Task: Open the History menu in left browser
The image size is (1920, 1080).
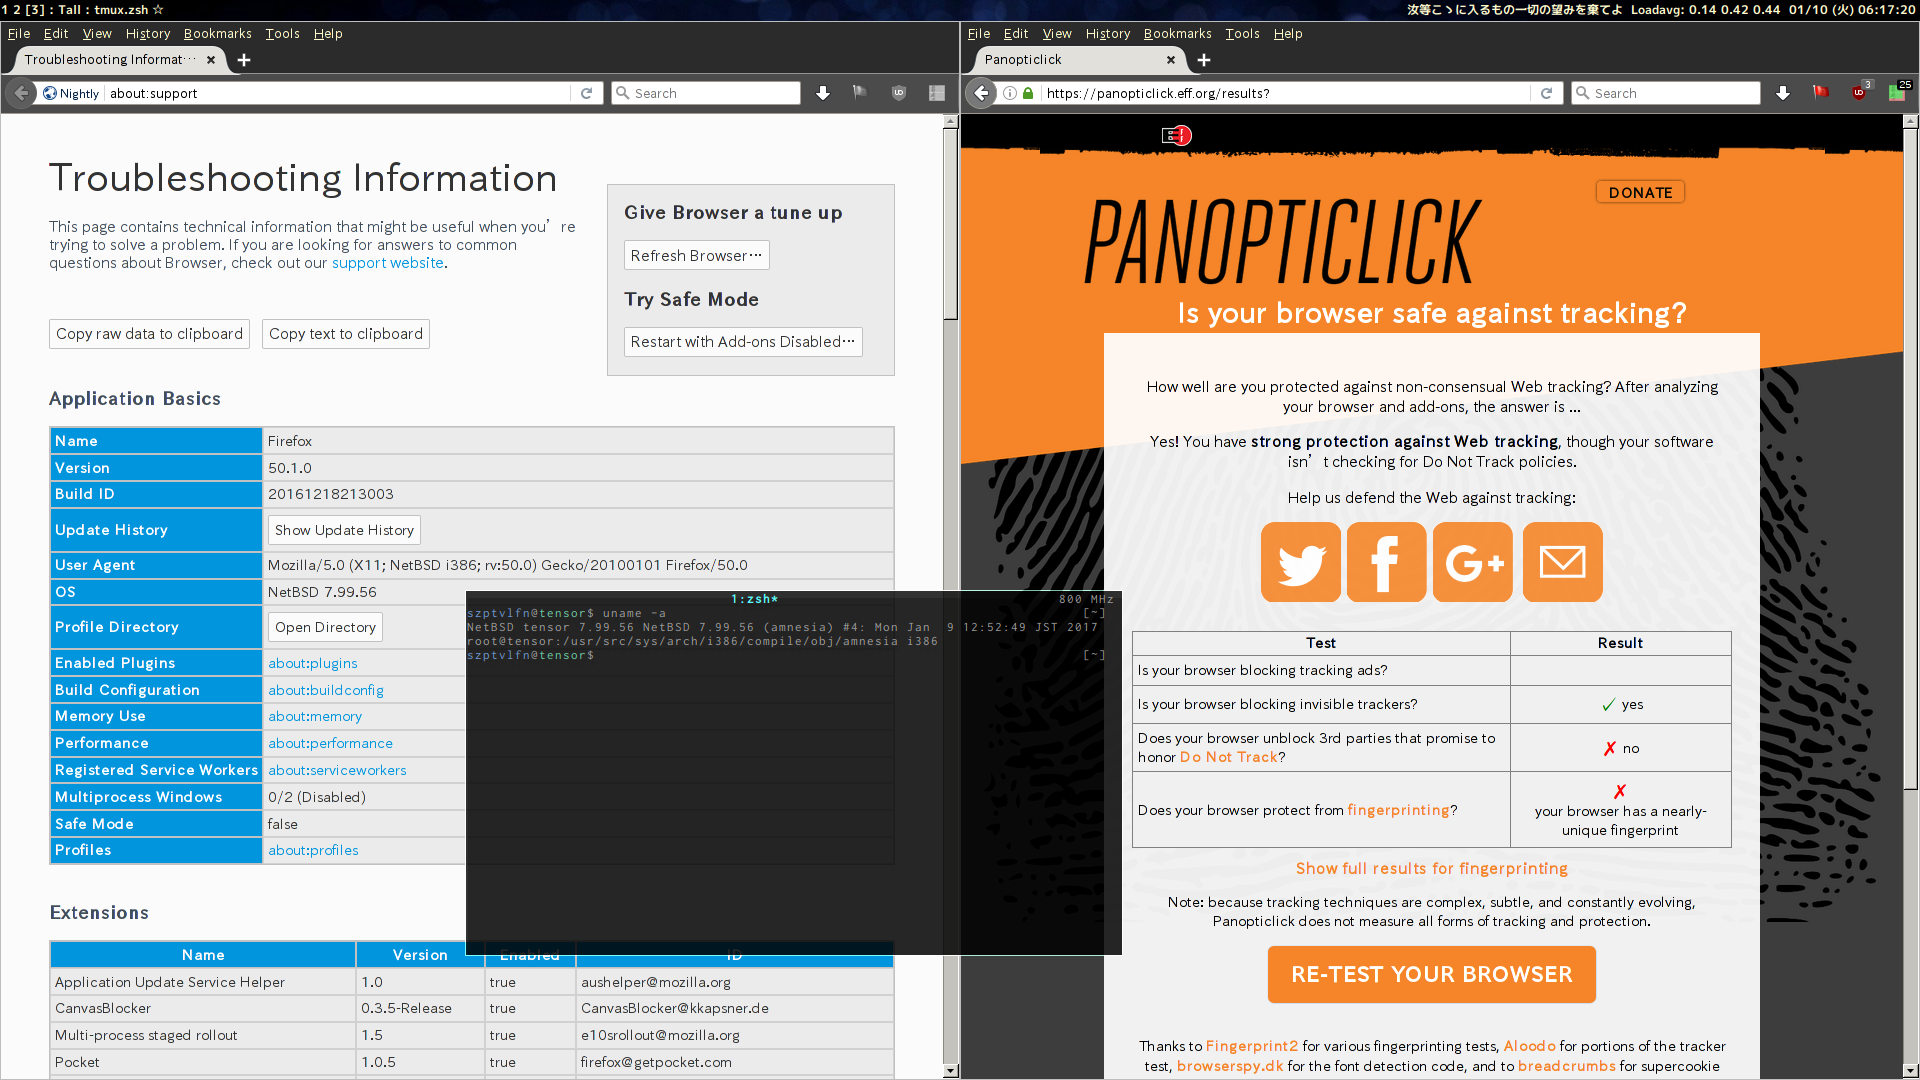Action: 148,33
